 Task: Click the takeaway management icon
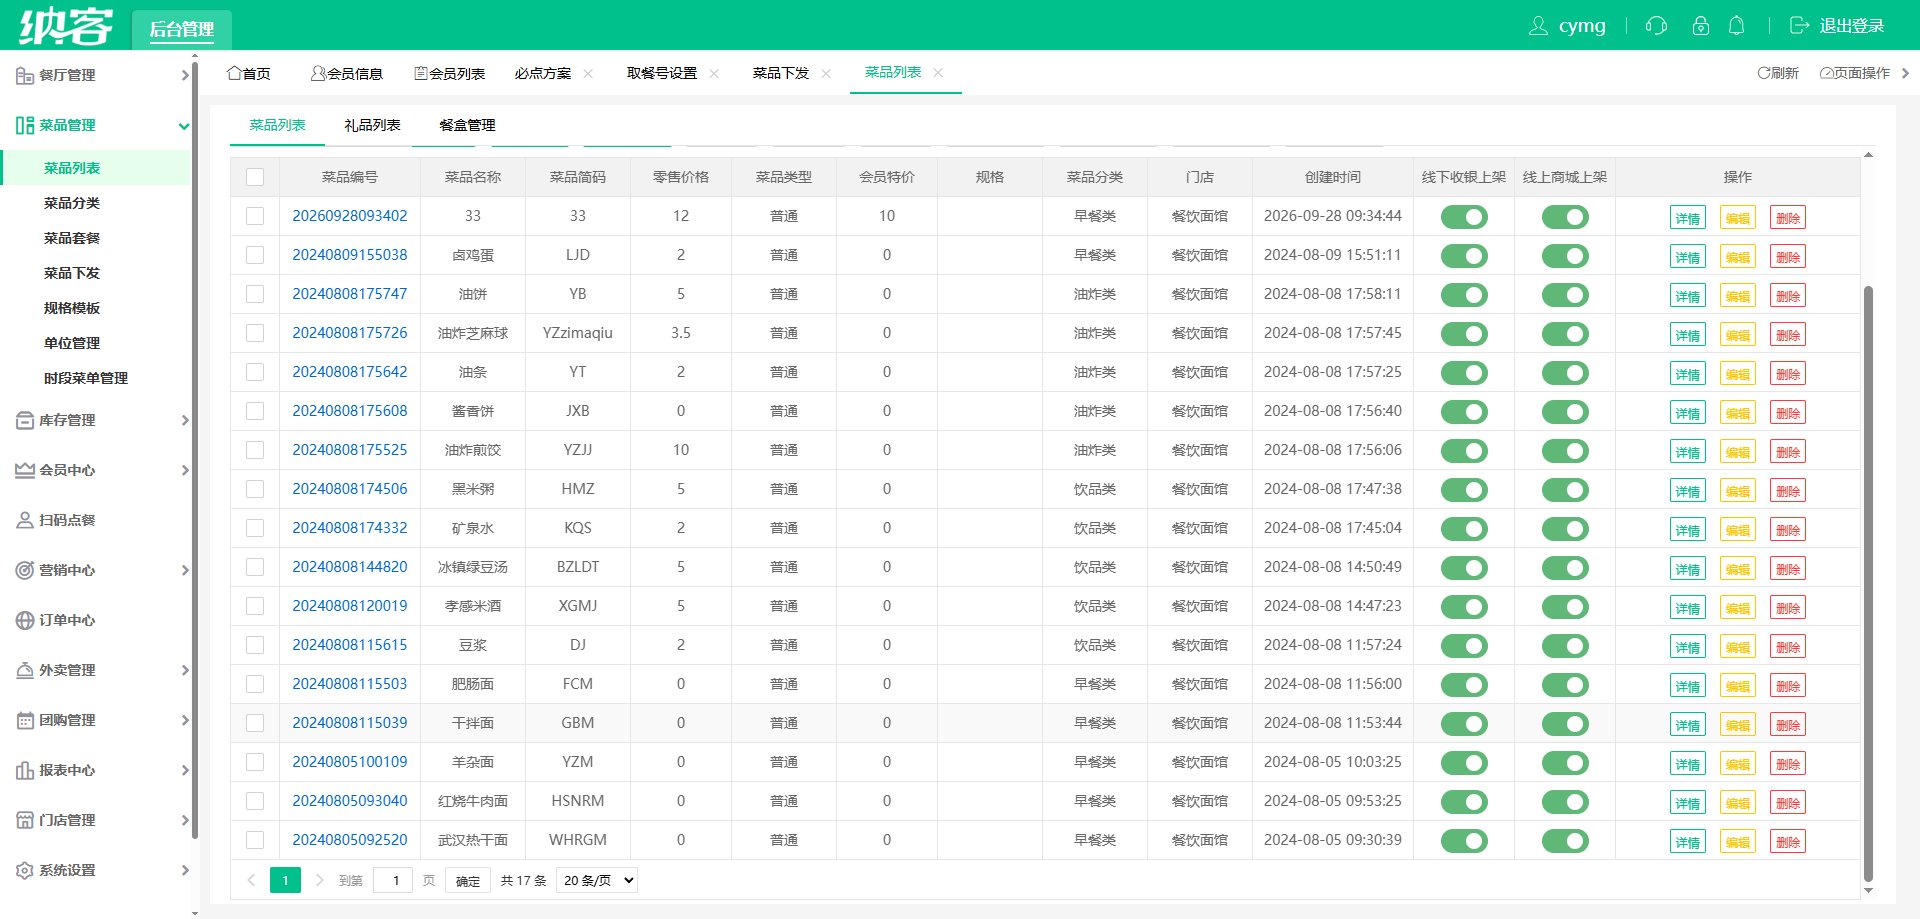(x=25, y=670)
